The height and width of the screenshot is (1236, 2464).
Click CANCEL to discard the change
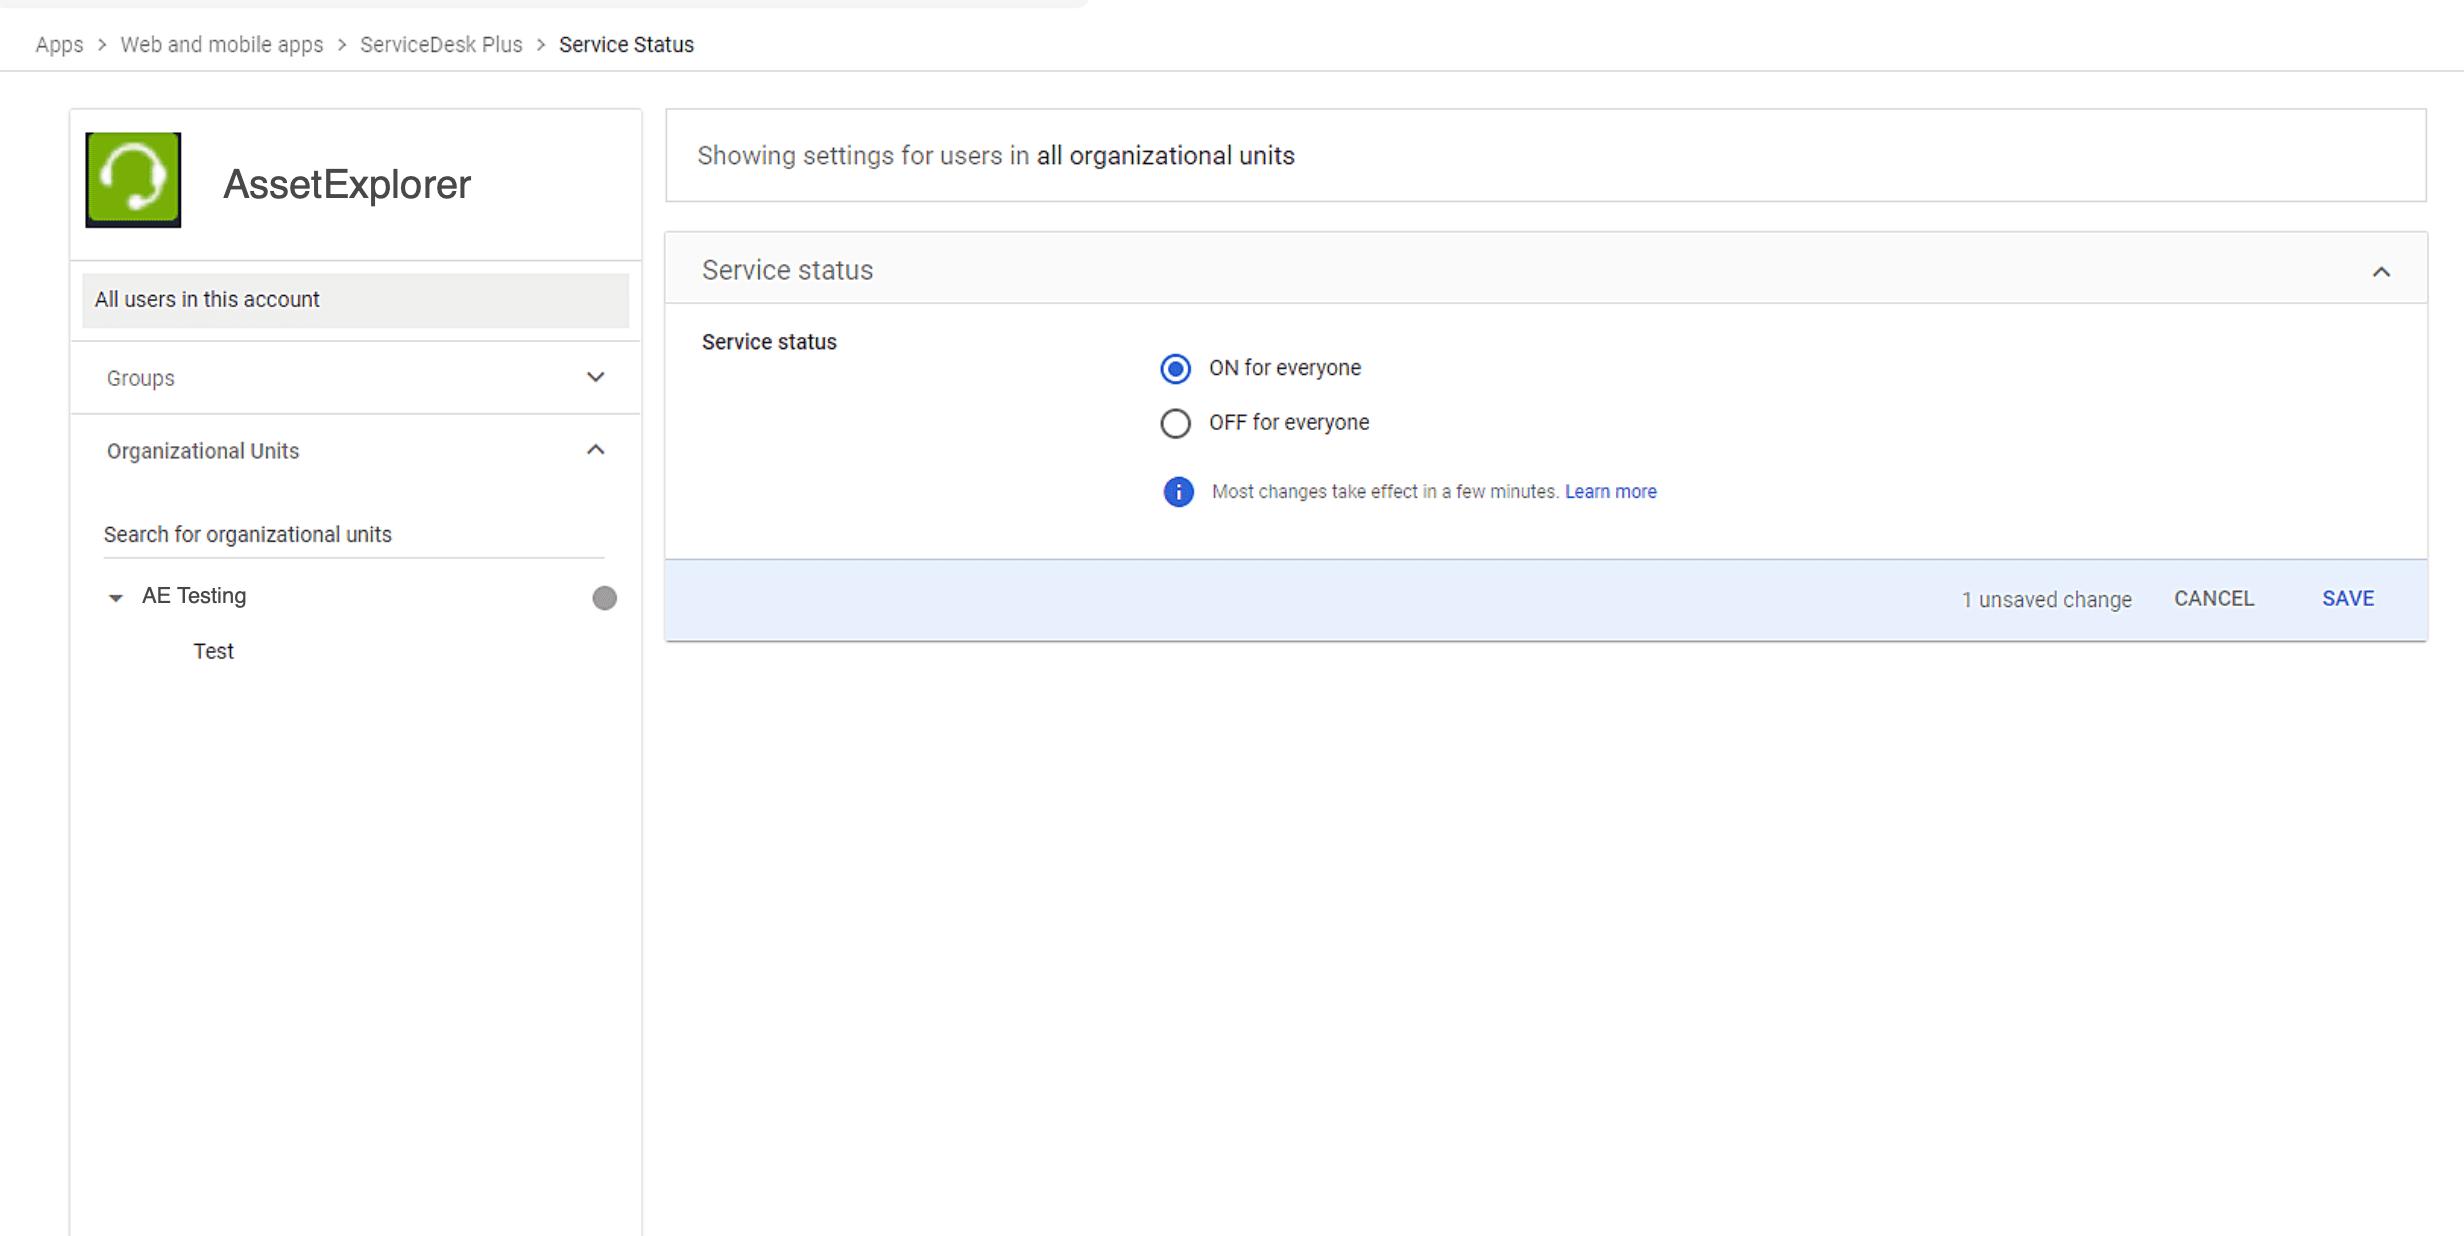pos(2213,599)
